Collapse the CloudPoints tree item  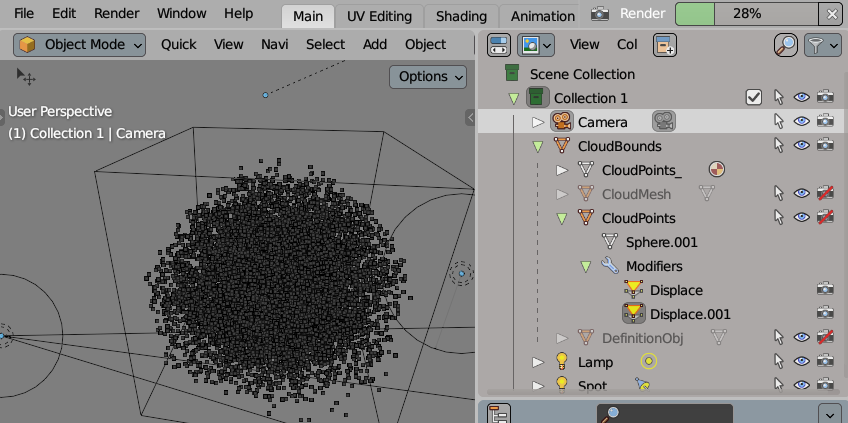point(561,218)
